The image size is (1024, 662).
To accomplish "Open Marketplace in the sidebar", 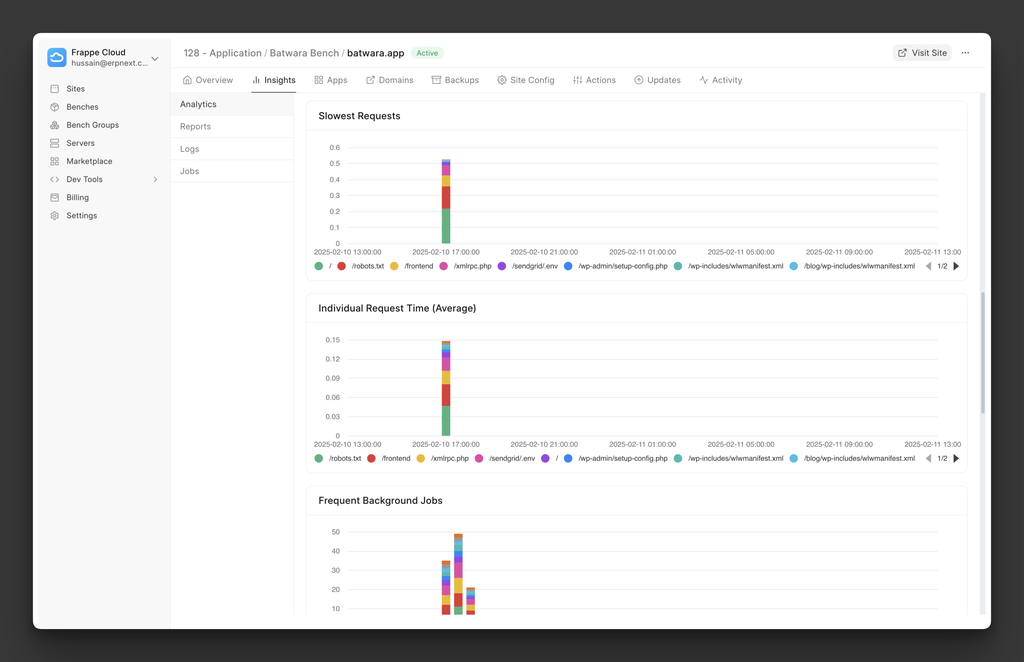I will pos(89,161).
